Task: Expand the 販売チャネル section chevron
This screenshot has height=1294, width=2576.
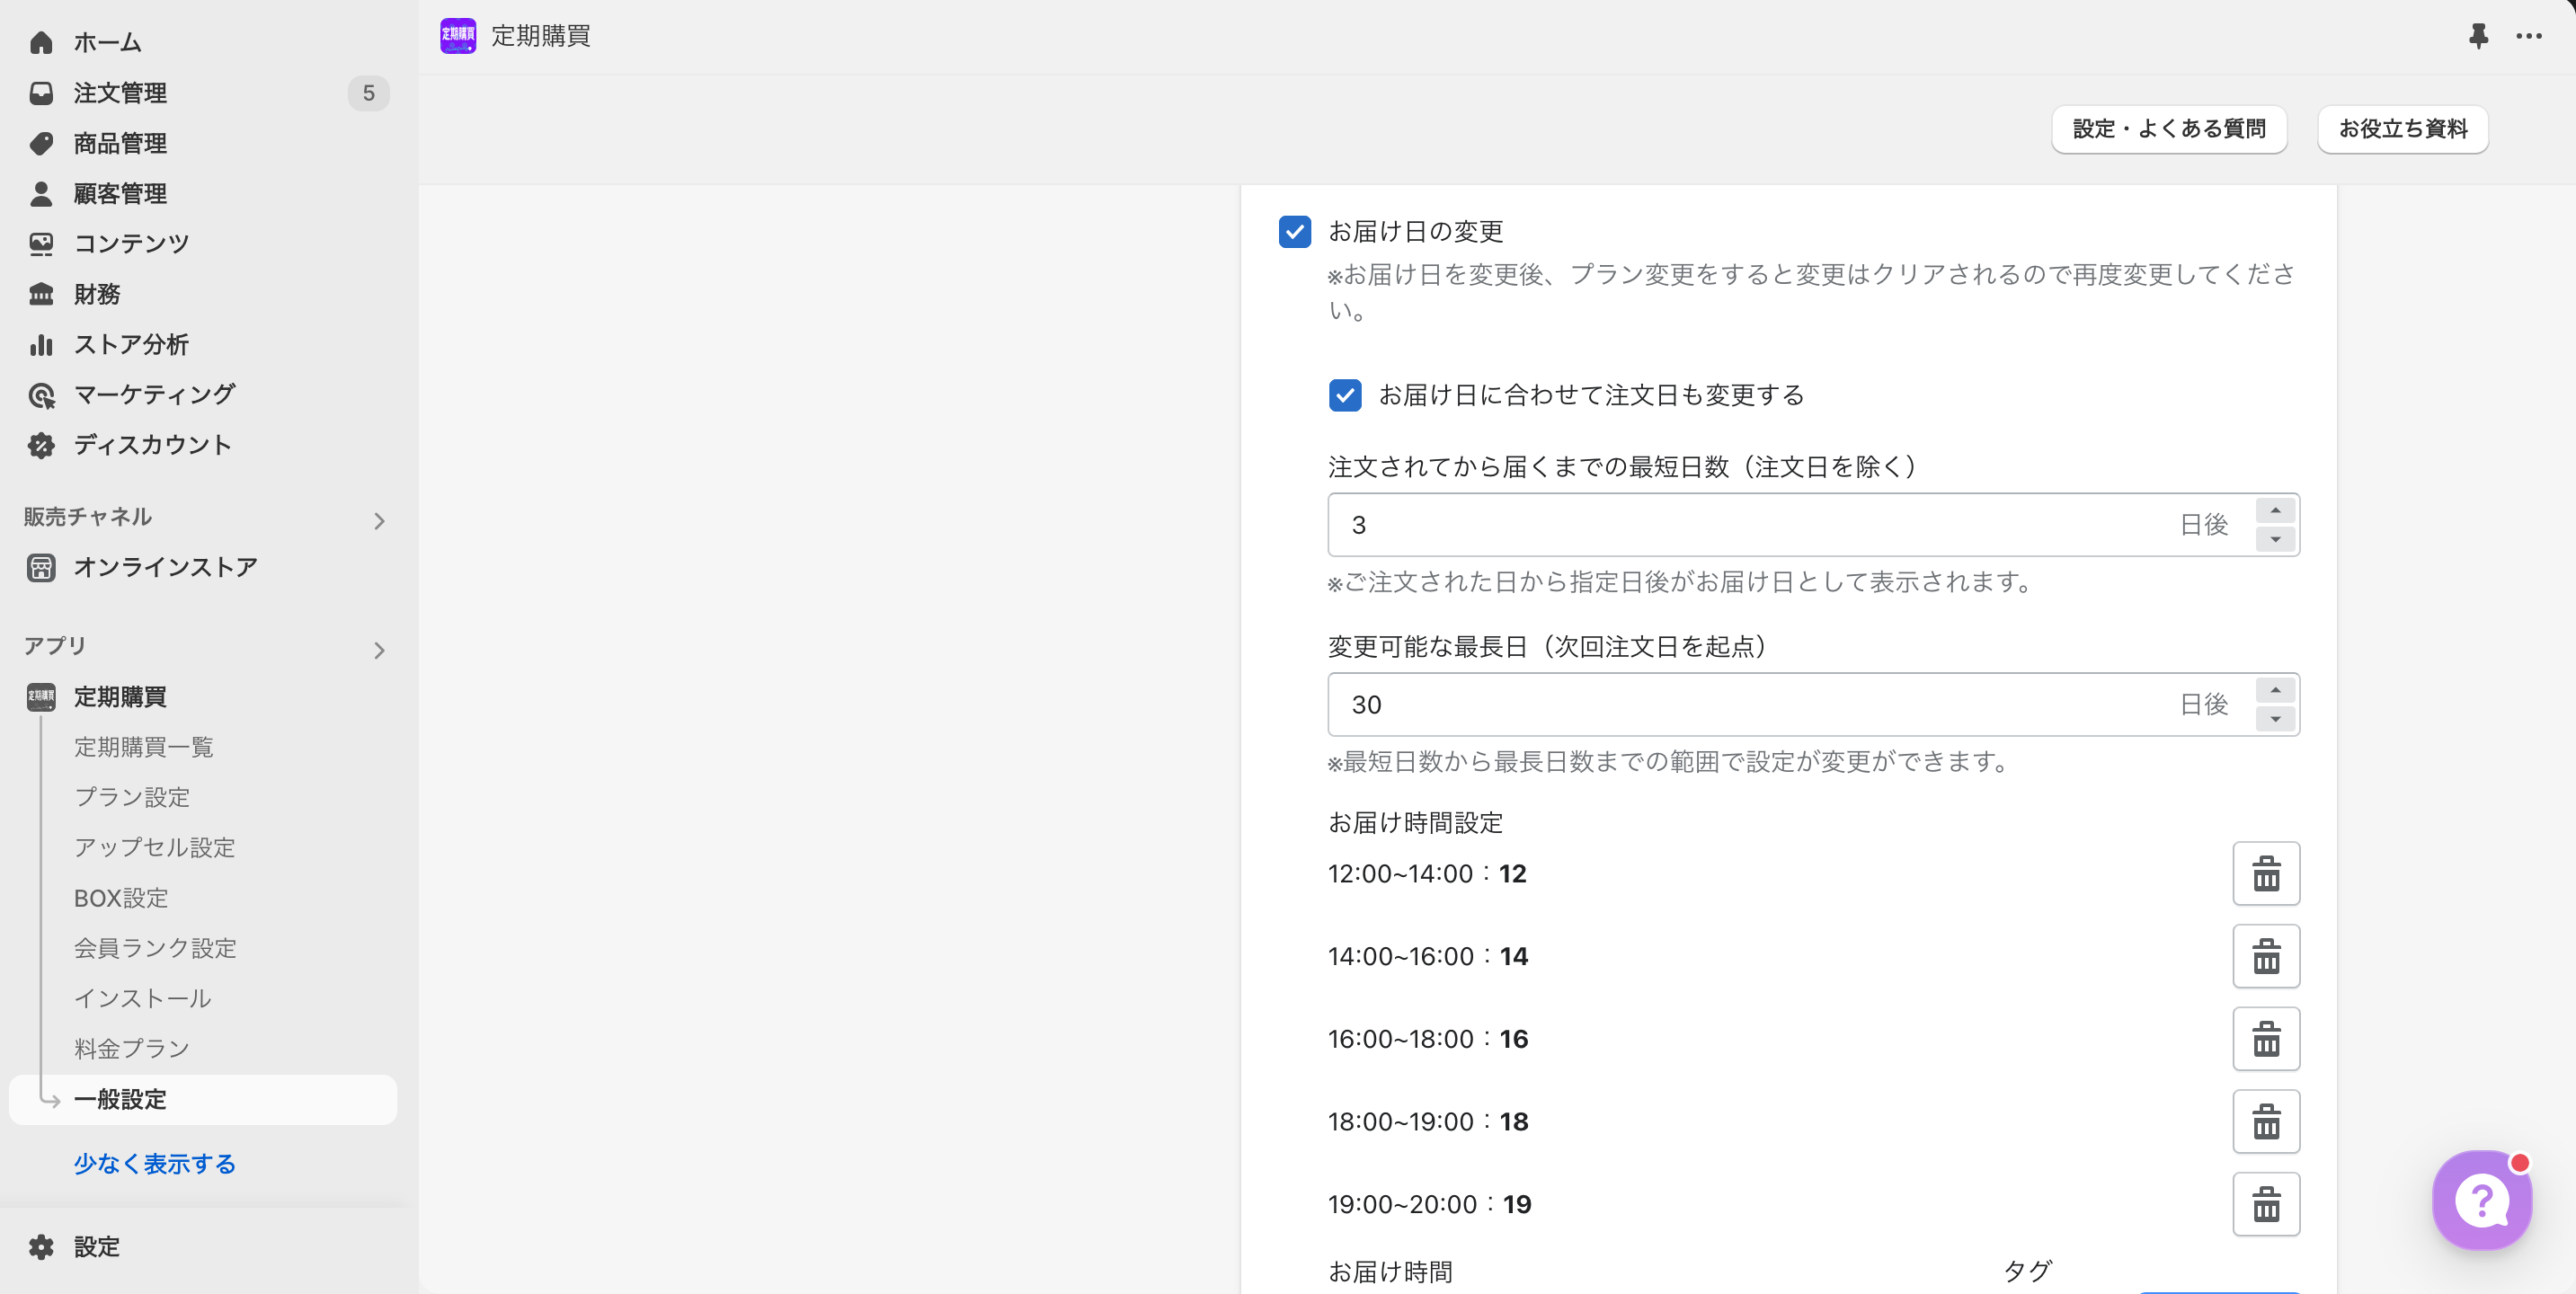Action: pos(379,521)
